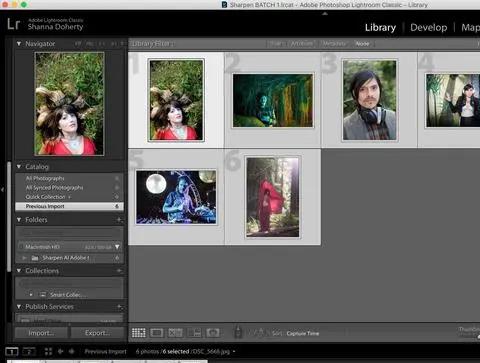Image resolution: width=480 pixels, height=363 pixels.
Task: Click Publish Services plus icon
Action: coord(119,307)
